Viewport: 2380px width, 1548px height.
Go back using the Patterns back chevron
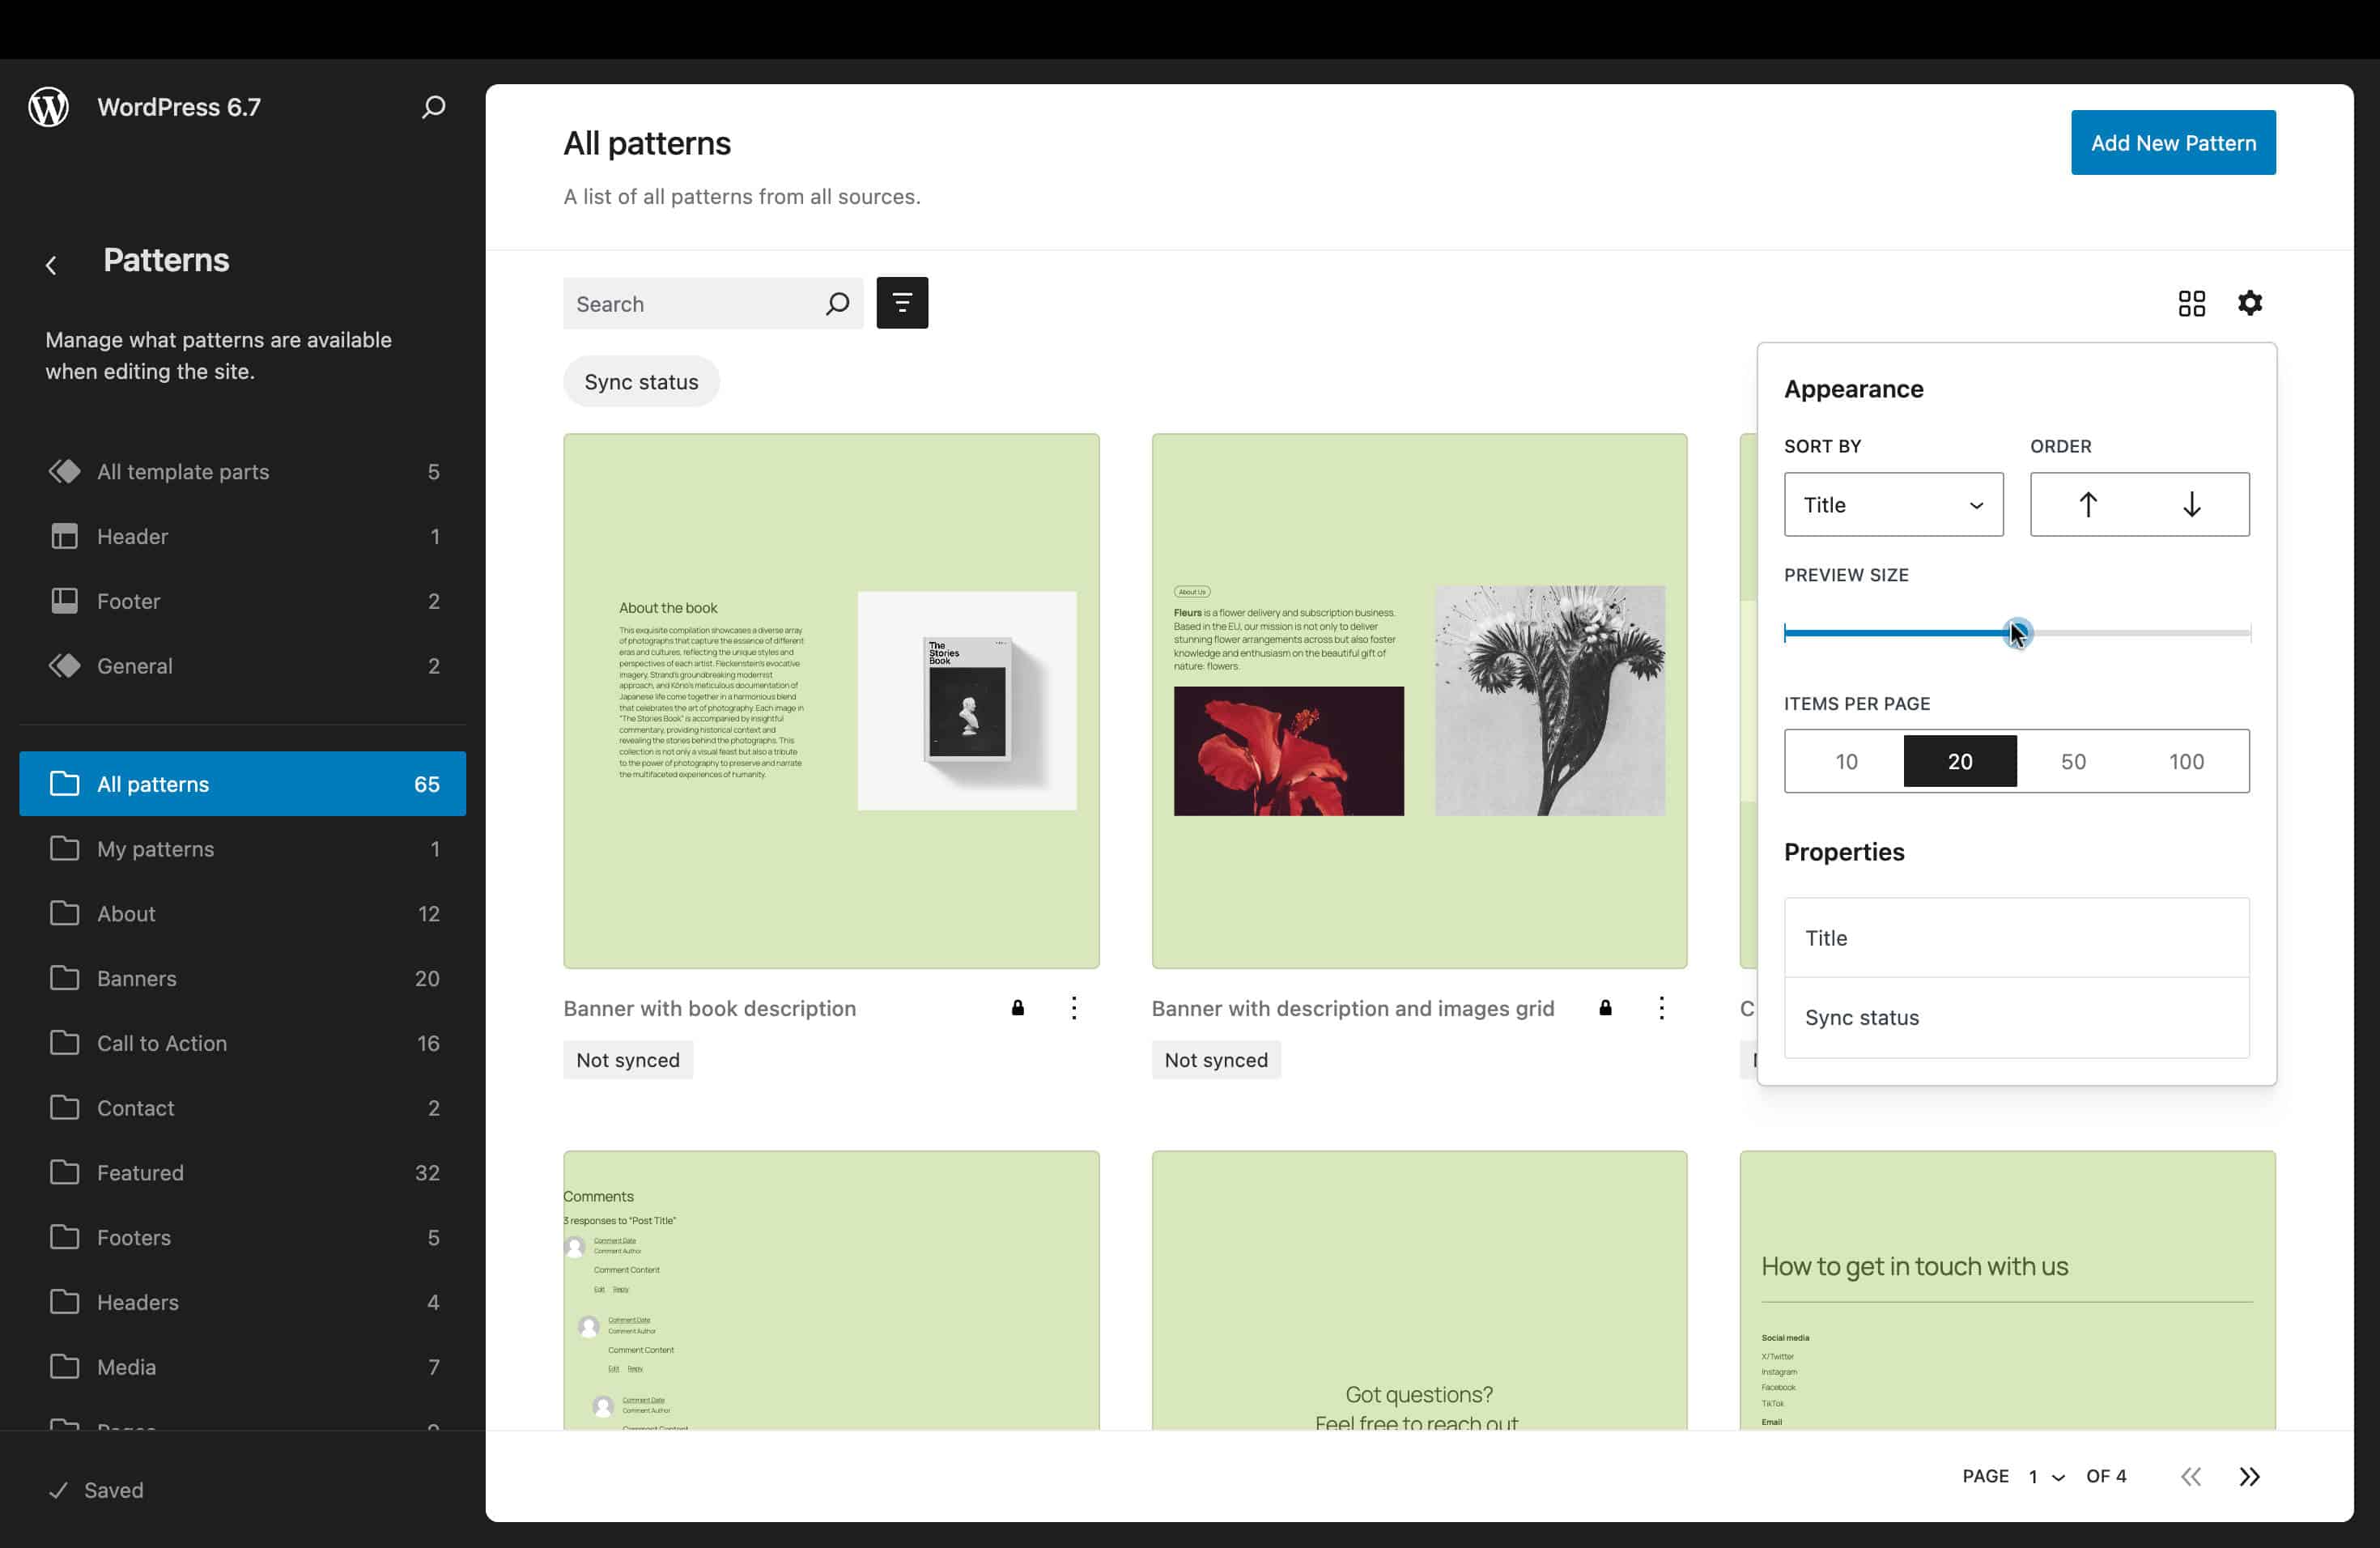click(51, 265)
